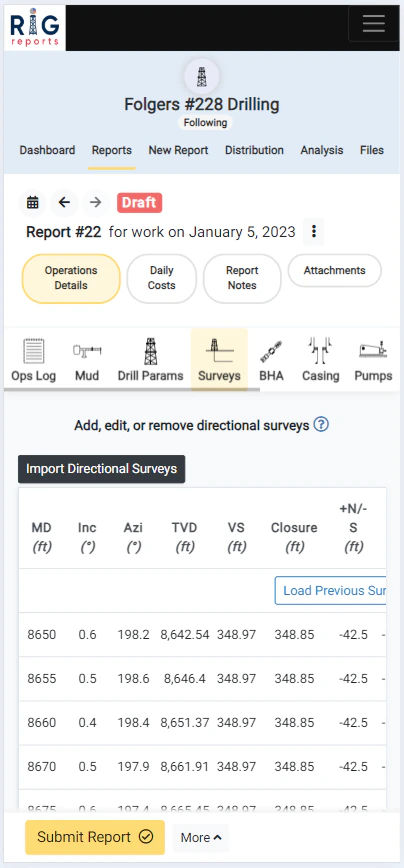This screenshot has height=868, width=404.
Task: Click the azimuth value 198.6
Action: tap(133, 678)
